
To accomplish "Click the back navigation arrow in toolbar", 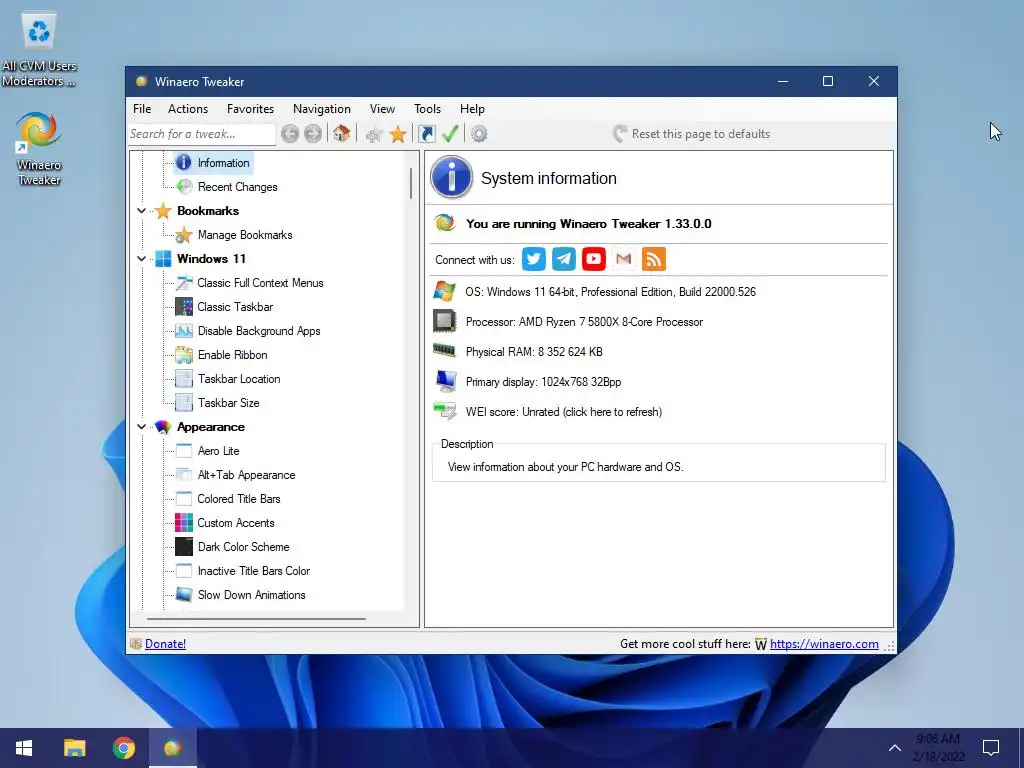I will (x=290, y=134).
